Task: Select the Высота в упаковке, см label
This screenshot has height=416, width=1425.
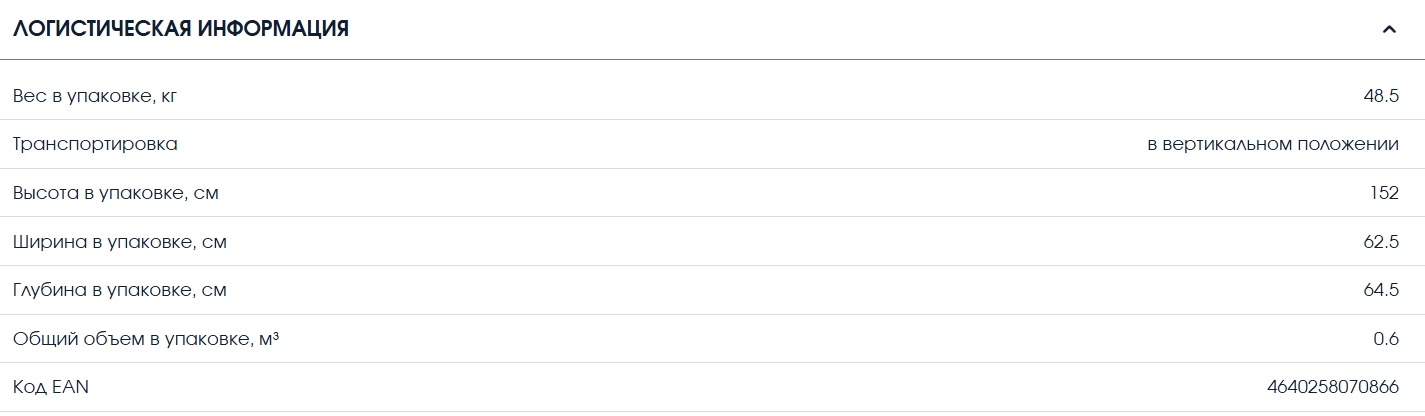Action: point(116,193)
